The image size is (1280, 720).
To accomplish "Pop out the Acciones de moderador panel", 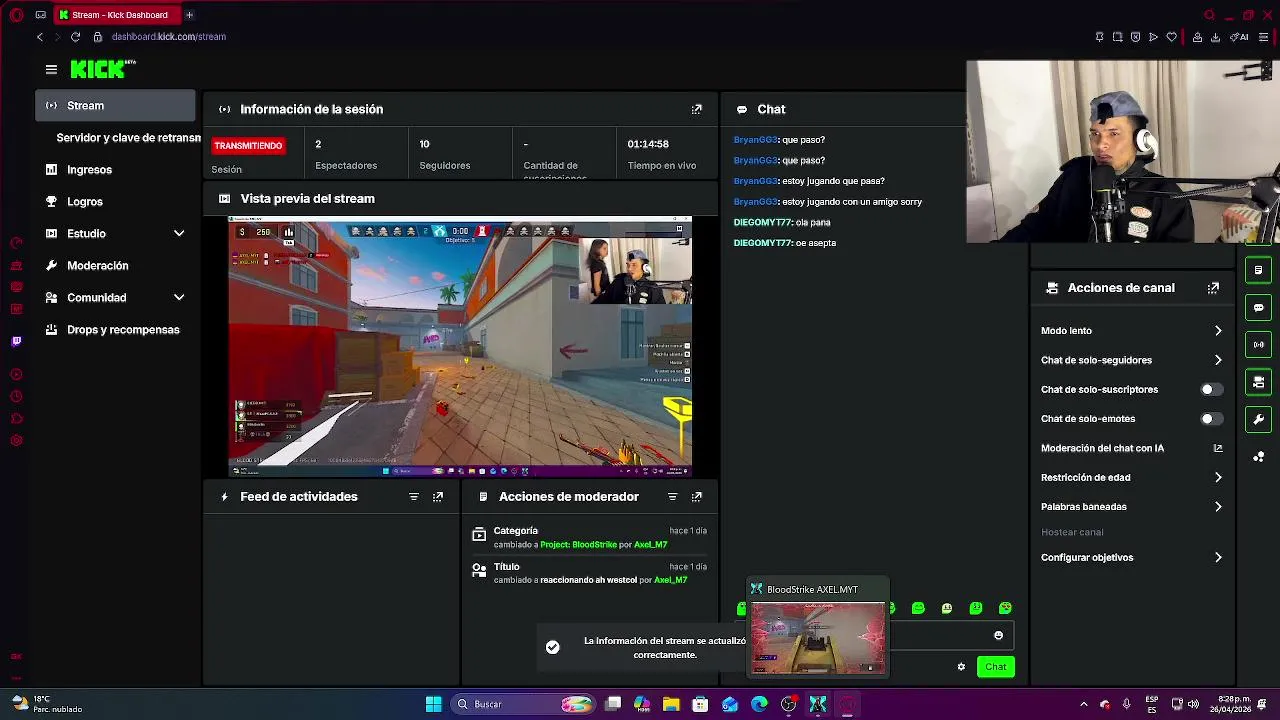I will [697, 497].
